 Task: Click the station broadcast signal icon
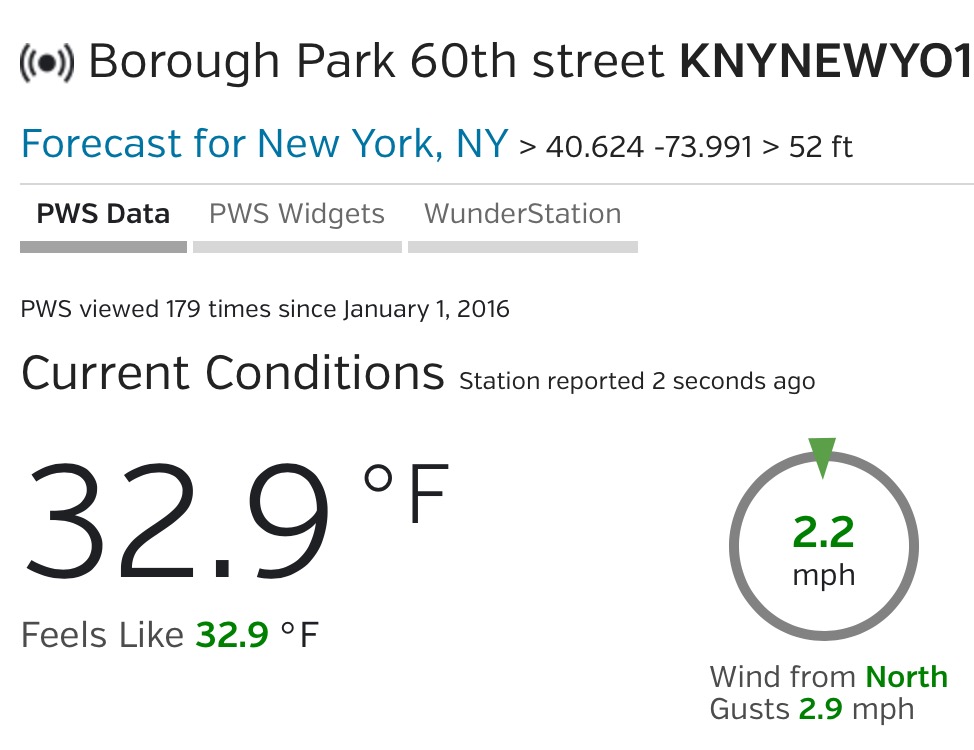coord(46,63)
